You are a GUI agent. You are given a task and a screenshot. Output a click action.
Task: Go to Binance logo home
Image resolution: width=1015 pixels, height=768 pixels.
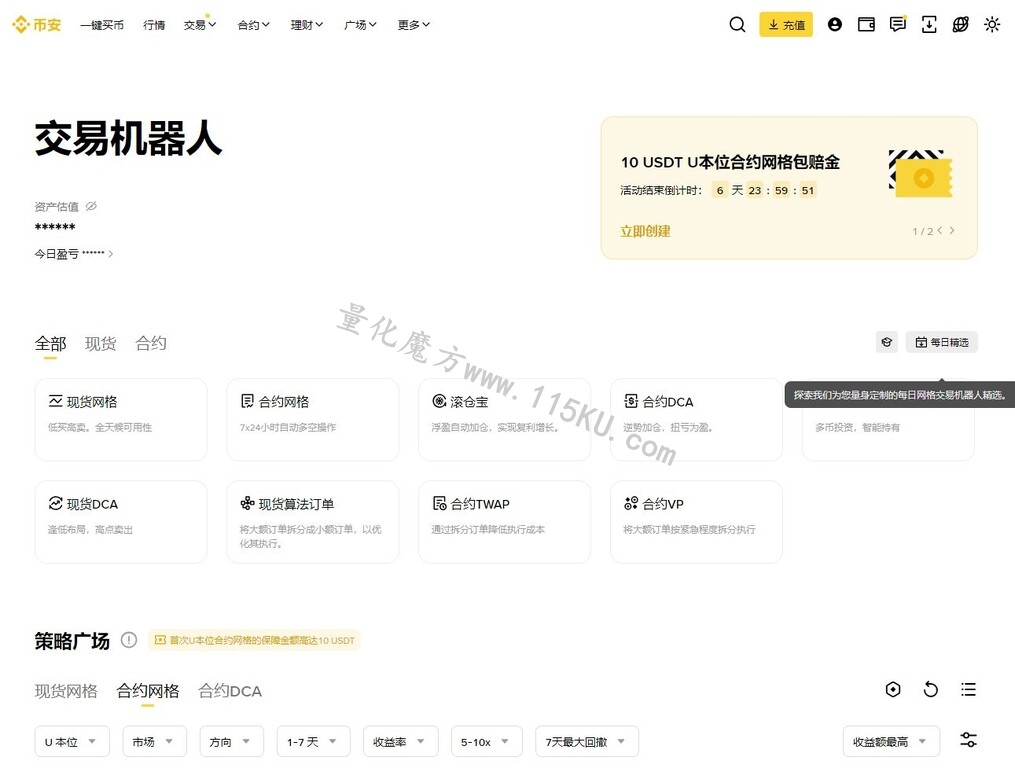36,25
